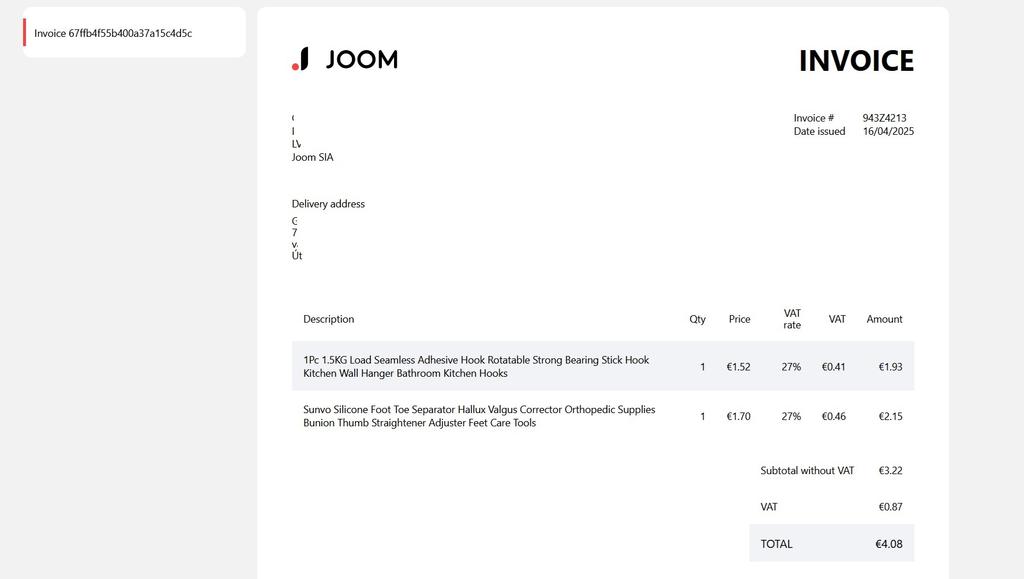Viewport: 1024px width, 579px height.
Task: Click the Delivery address label
Action: click(x=328, y=204)
